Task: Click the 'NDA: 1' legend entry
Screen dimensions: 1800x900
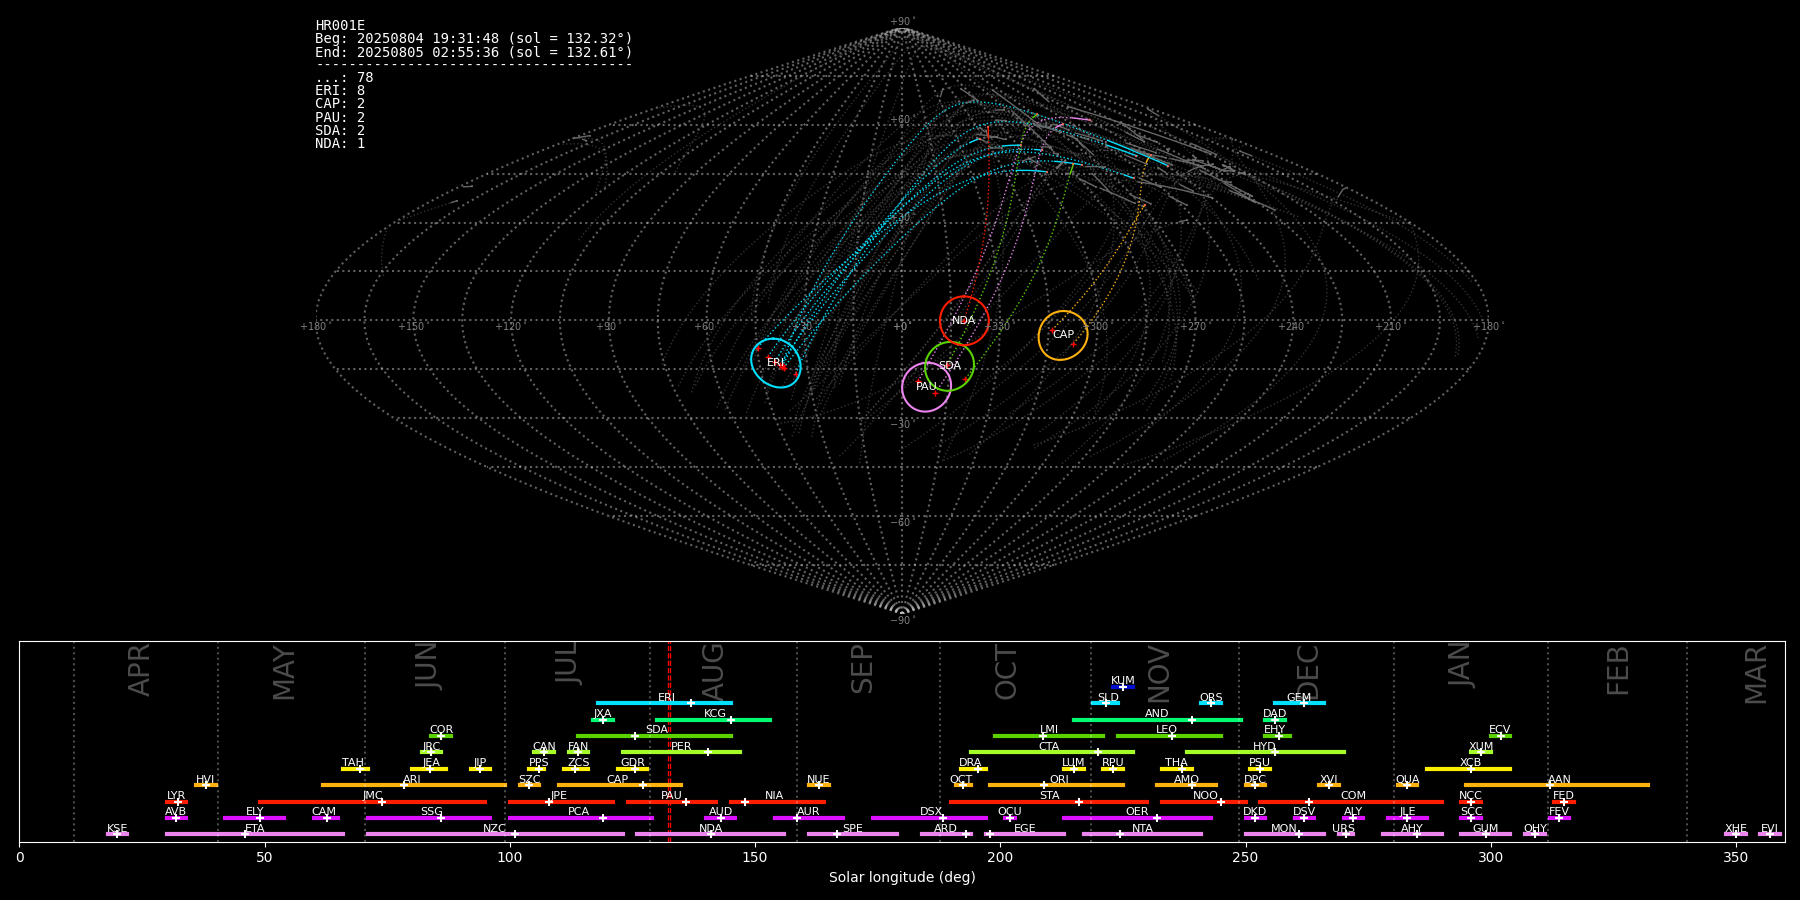Action: click(340, 144)
